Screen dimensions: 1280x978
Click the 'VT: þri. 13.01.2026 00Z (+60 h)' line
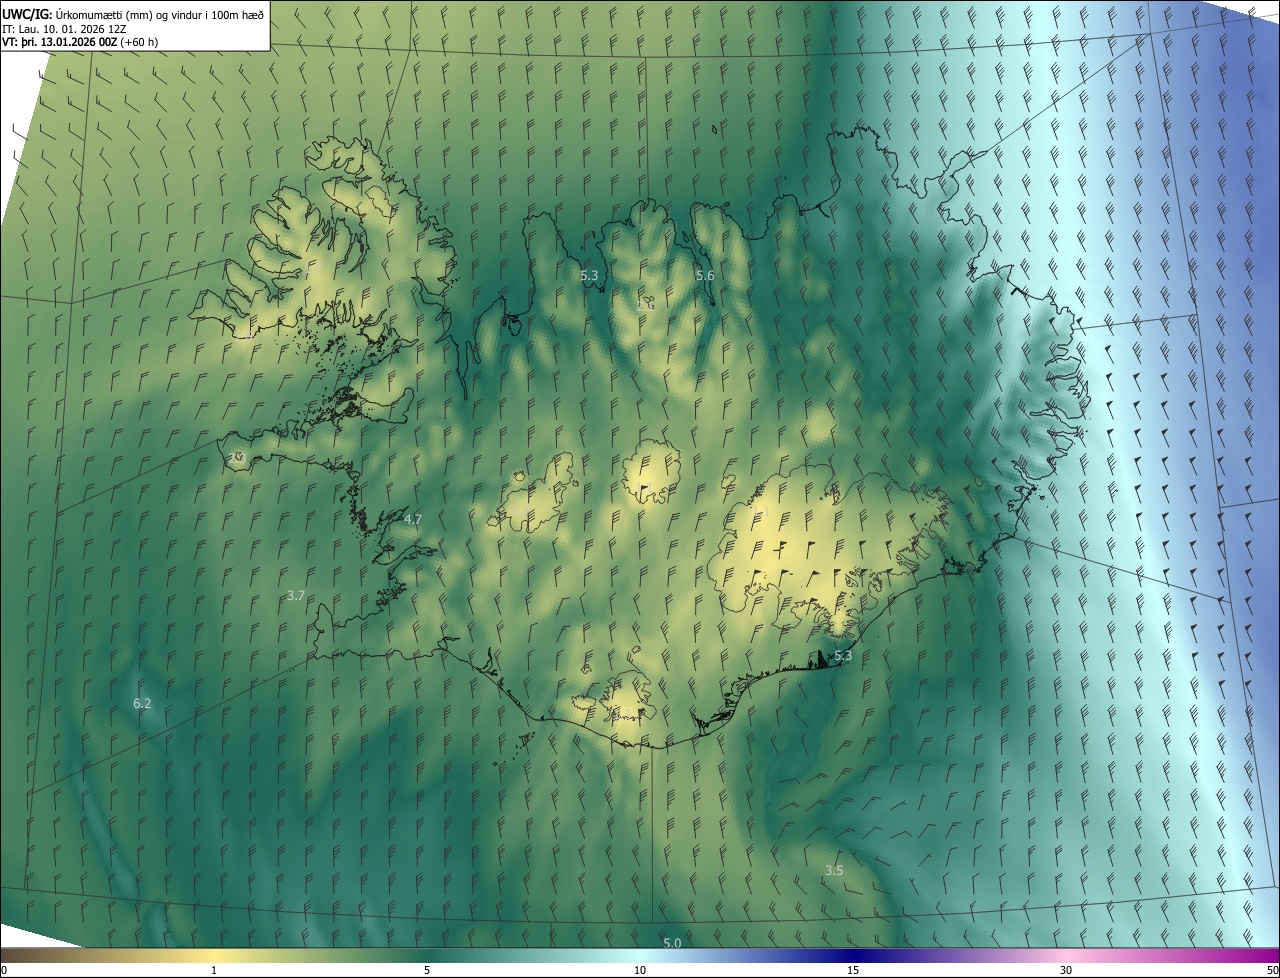pyautogui.click(x=80, y=42)
